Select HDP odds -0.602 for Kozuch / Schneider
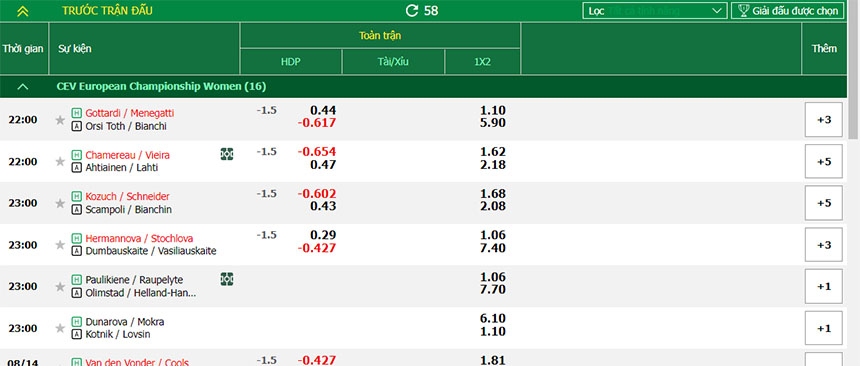Screen dimensions: 860x366 coord(316,194)
